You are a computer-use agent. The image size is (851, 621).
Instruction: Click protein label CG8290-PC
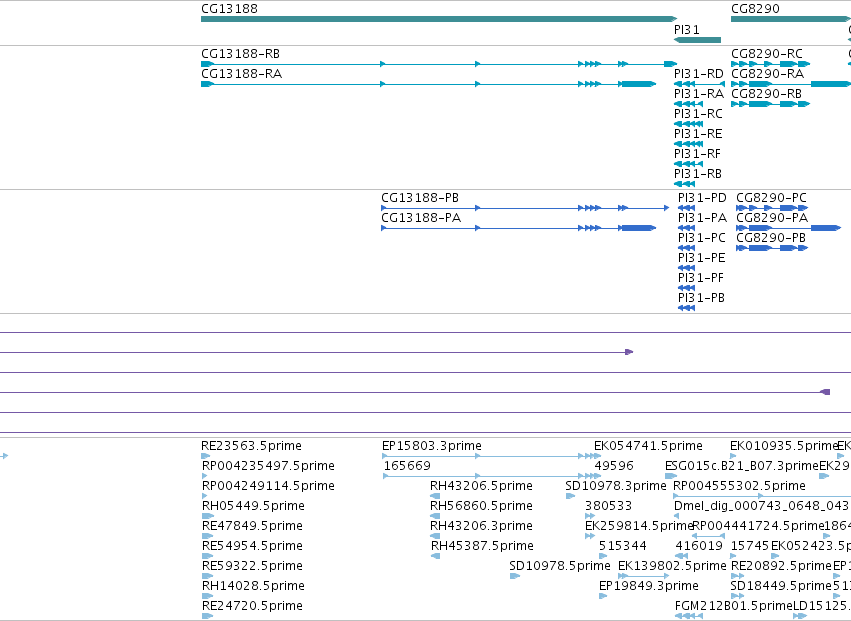point(771,198)
